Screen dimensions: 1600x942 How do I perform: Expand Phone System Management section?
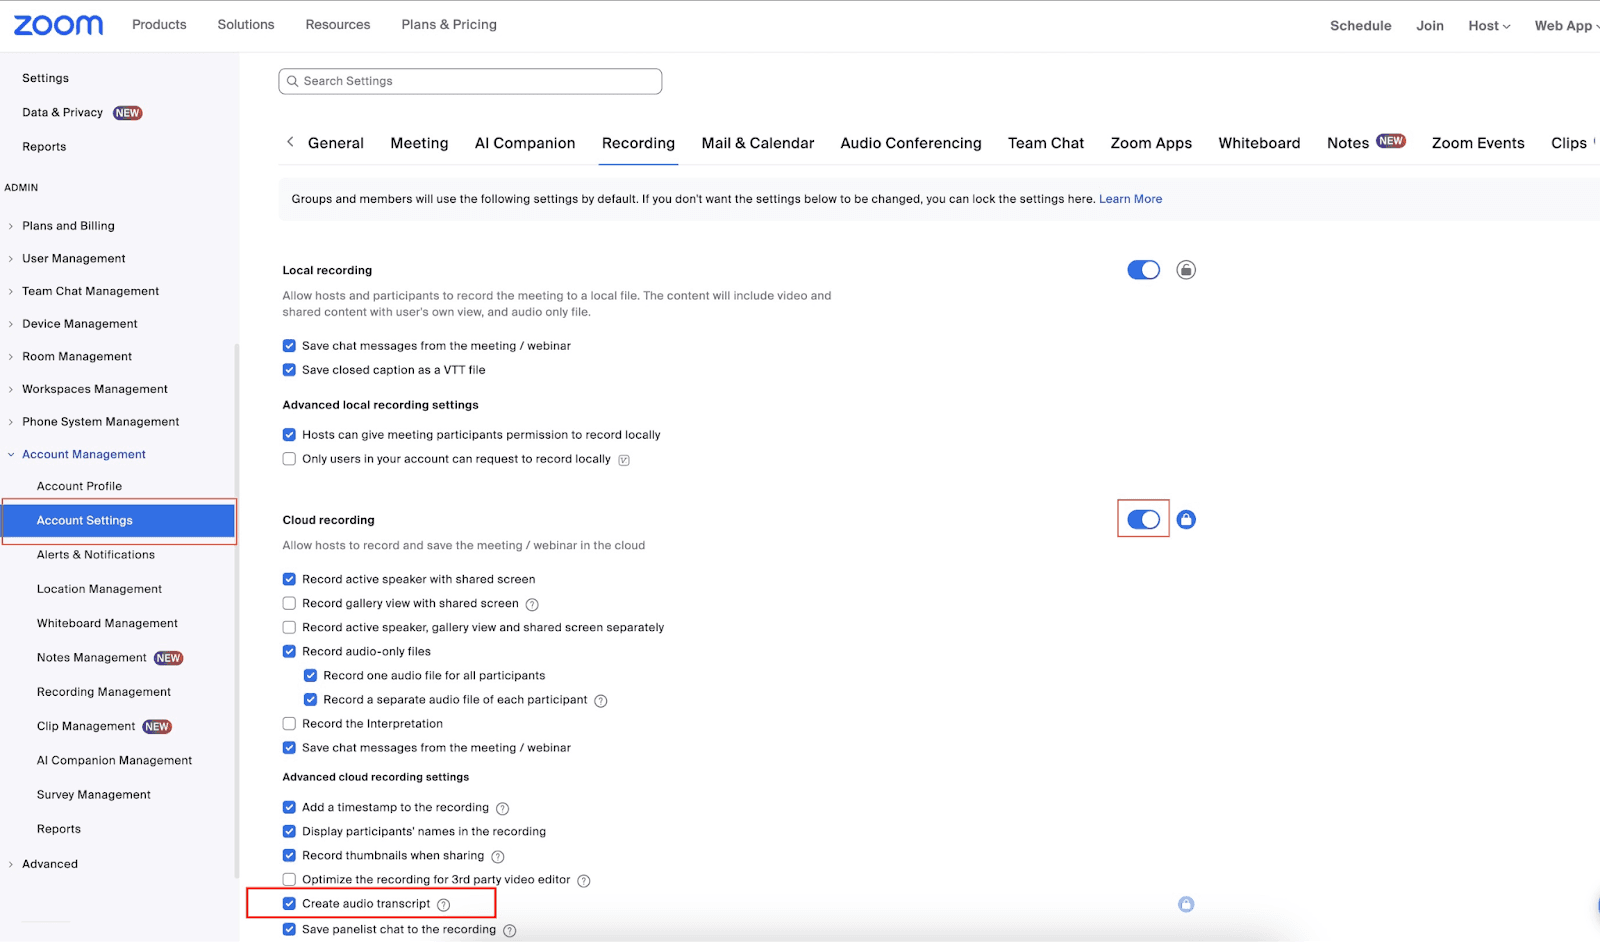point(100,422)
